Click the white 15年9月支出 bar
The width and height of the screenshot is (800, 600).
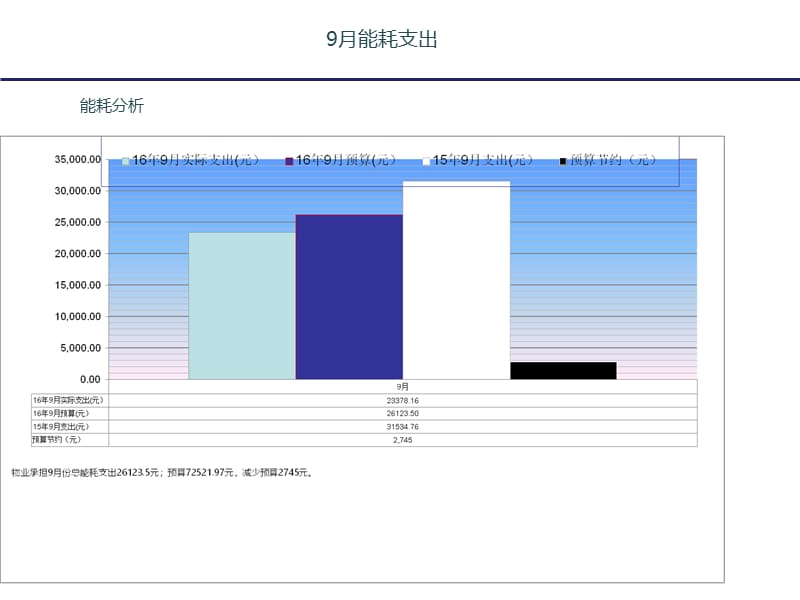(x=457, y=280)
